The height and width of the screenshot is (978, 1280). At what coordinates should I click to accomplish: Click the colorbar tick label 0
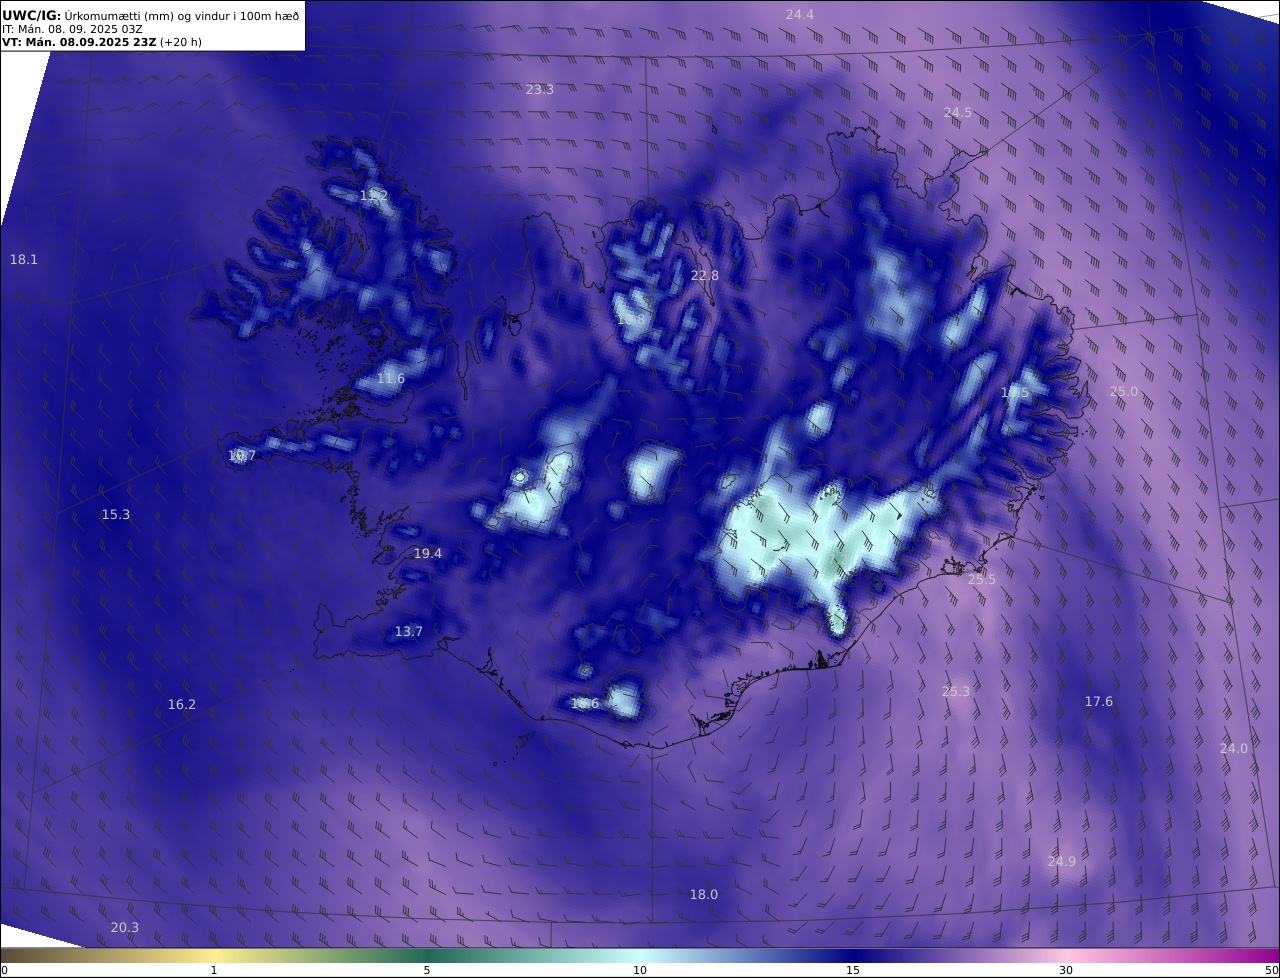tap(4, 970)
